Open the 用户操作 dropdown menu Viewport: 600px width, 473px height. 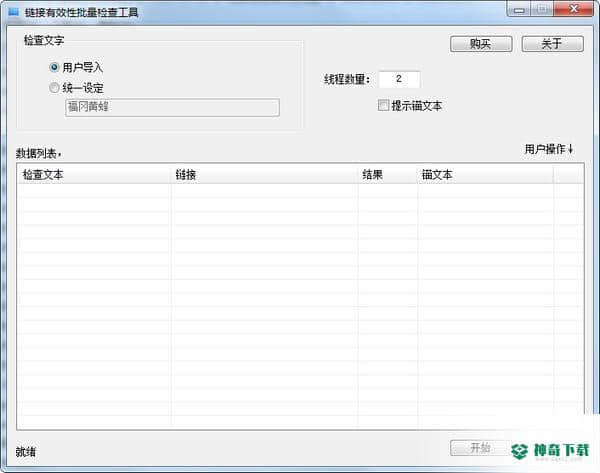[549, 149]
